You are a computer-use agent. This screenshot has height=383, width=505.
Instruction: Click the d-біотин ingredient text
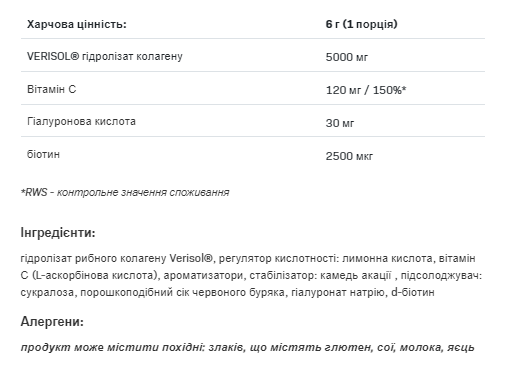click(413, 292)
